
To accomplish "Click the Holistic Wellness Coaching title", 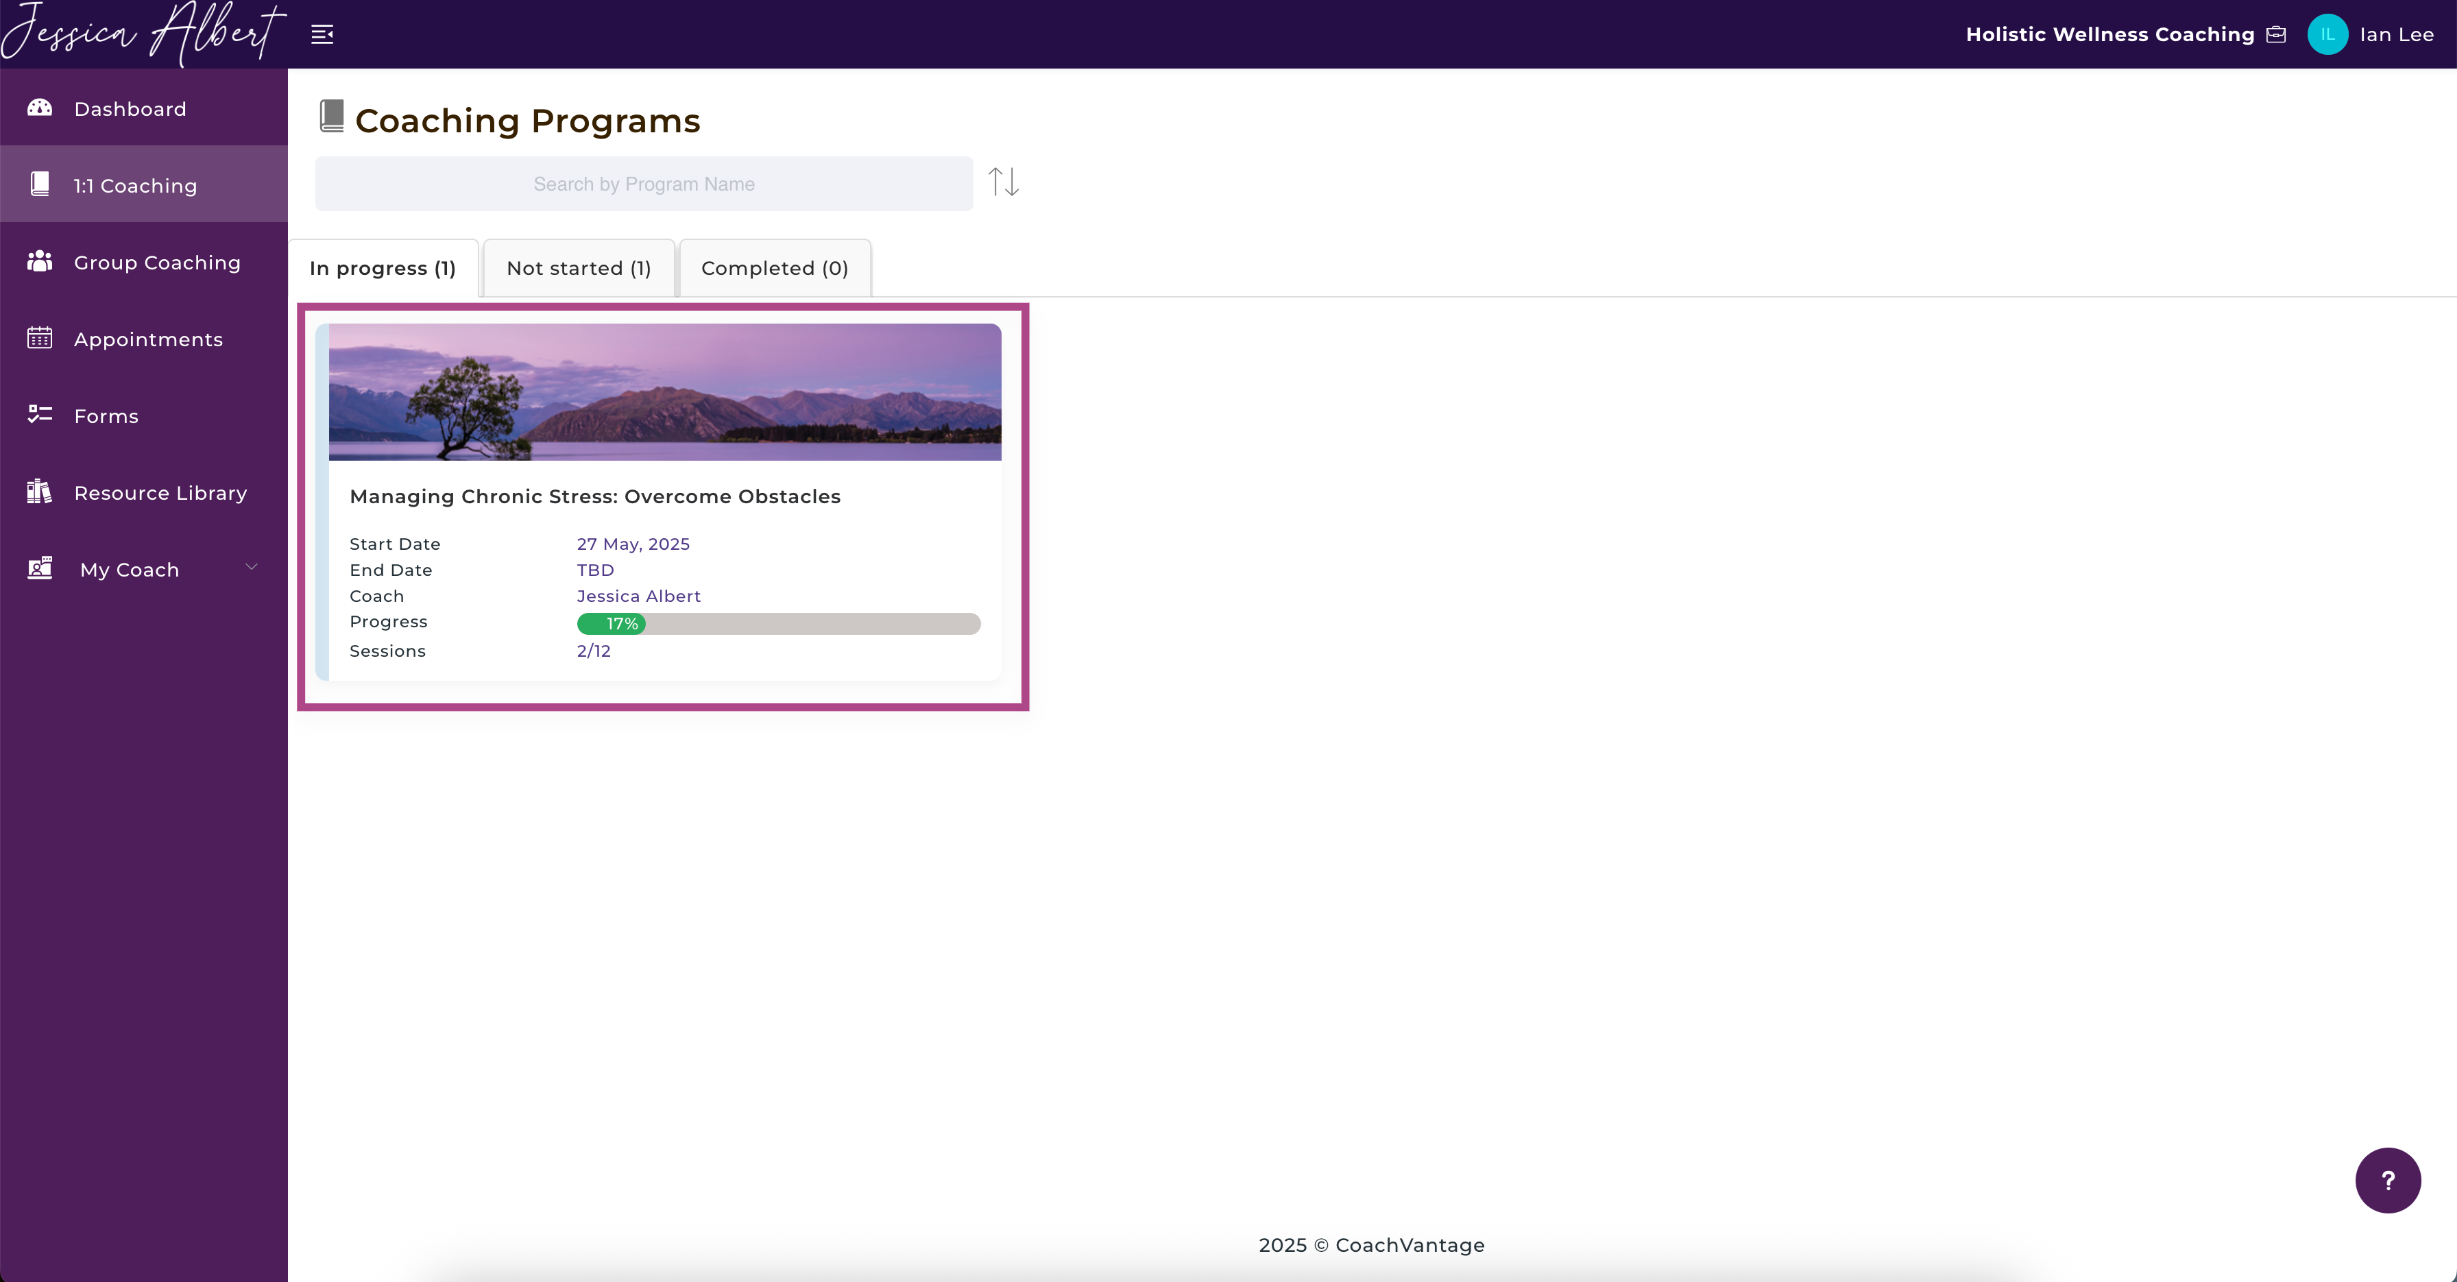I will (2110, 34).
